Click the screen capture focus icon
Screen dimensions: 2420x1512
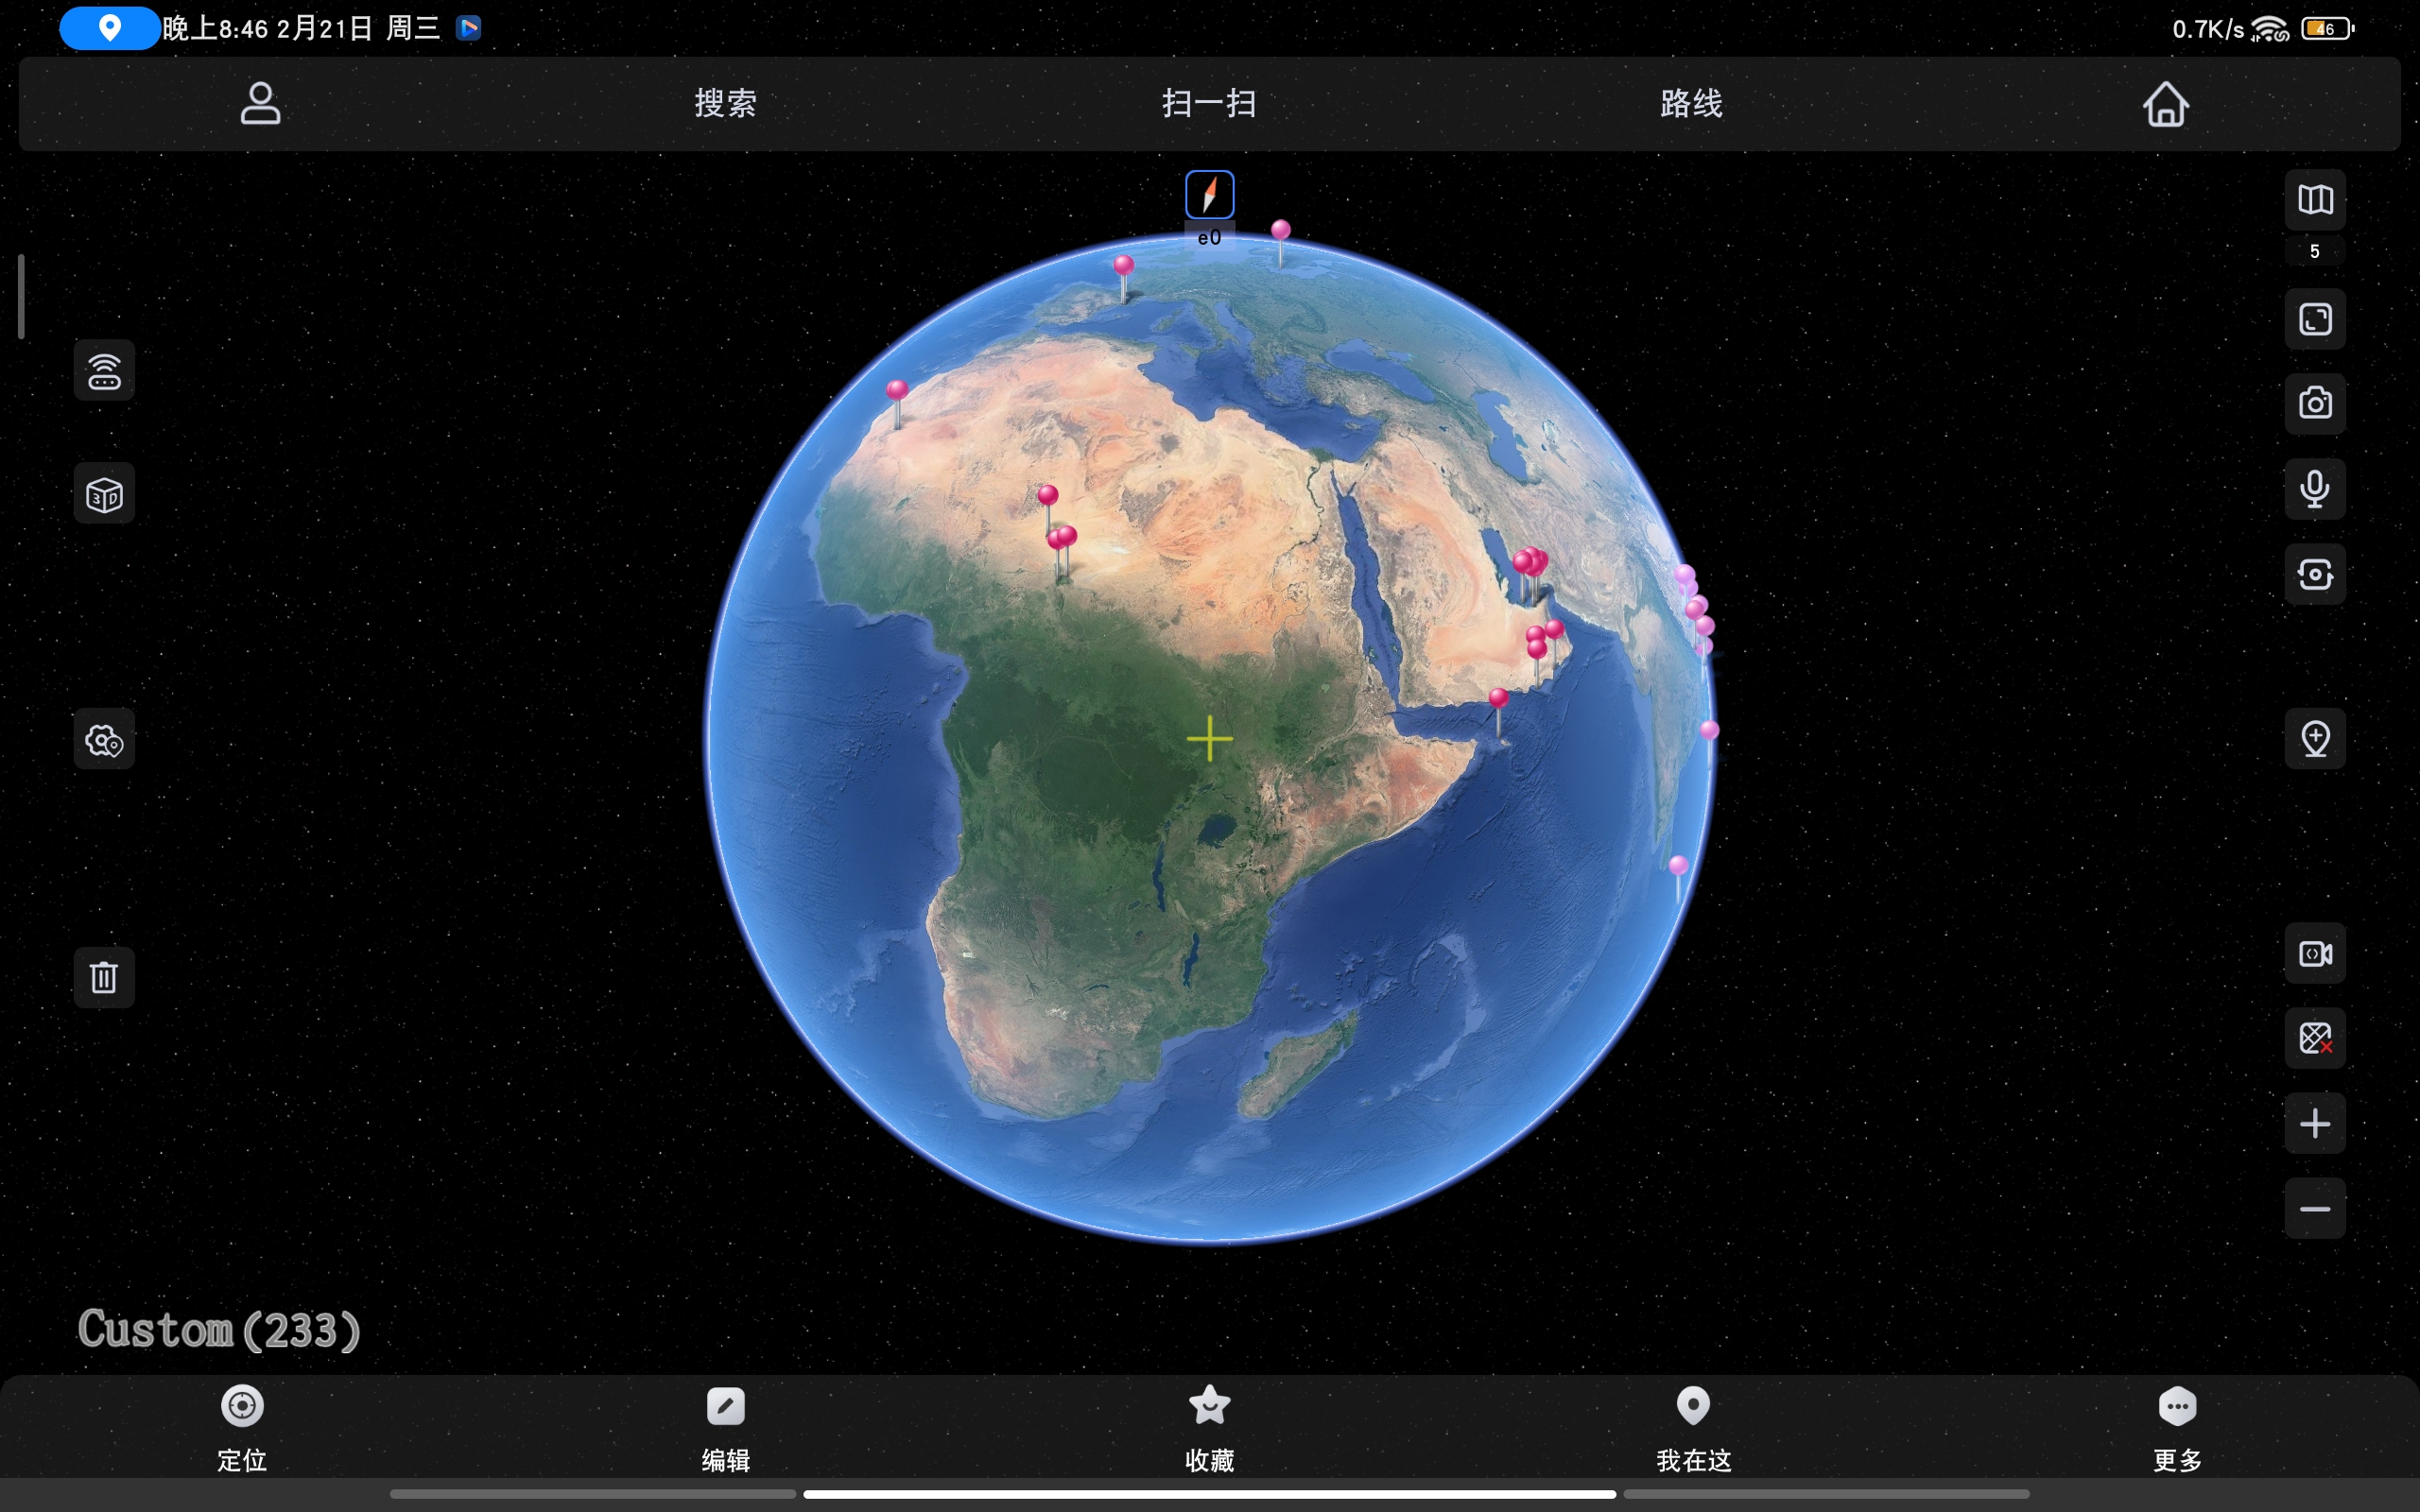(2315, 574)
